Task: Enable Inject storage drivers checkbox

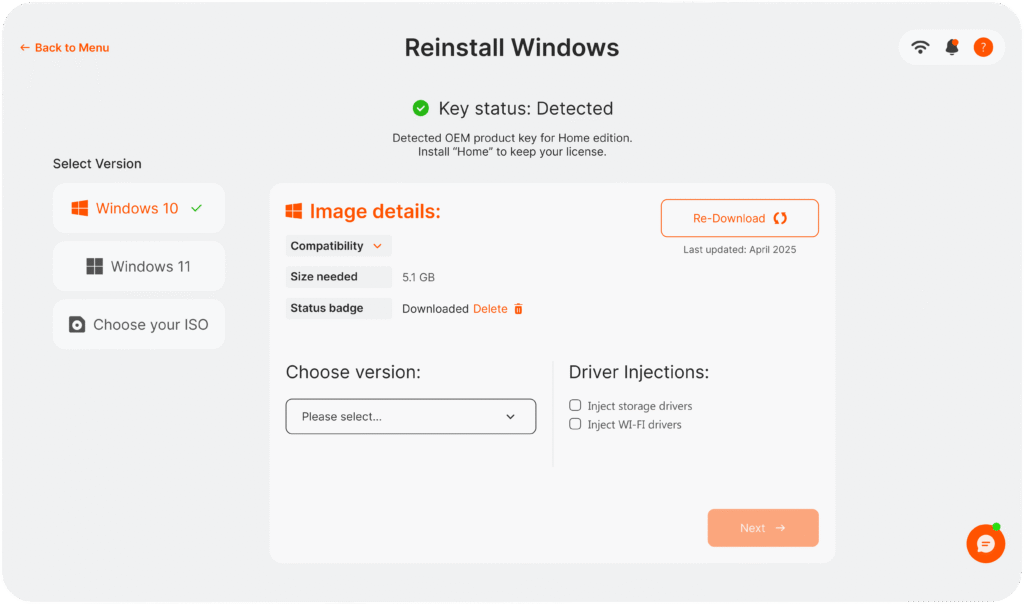Action: (x=575, y=405)
